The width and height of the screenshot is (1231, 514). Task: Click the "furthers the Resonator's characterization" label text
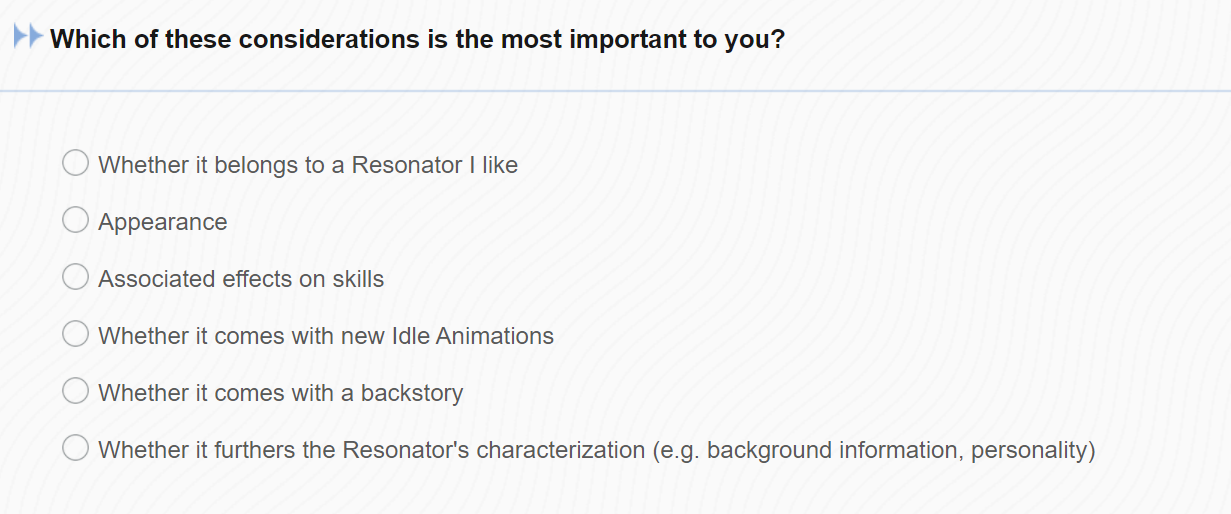[429, 450]
